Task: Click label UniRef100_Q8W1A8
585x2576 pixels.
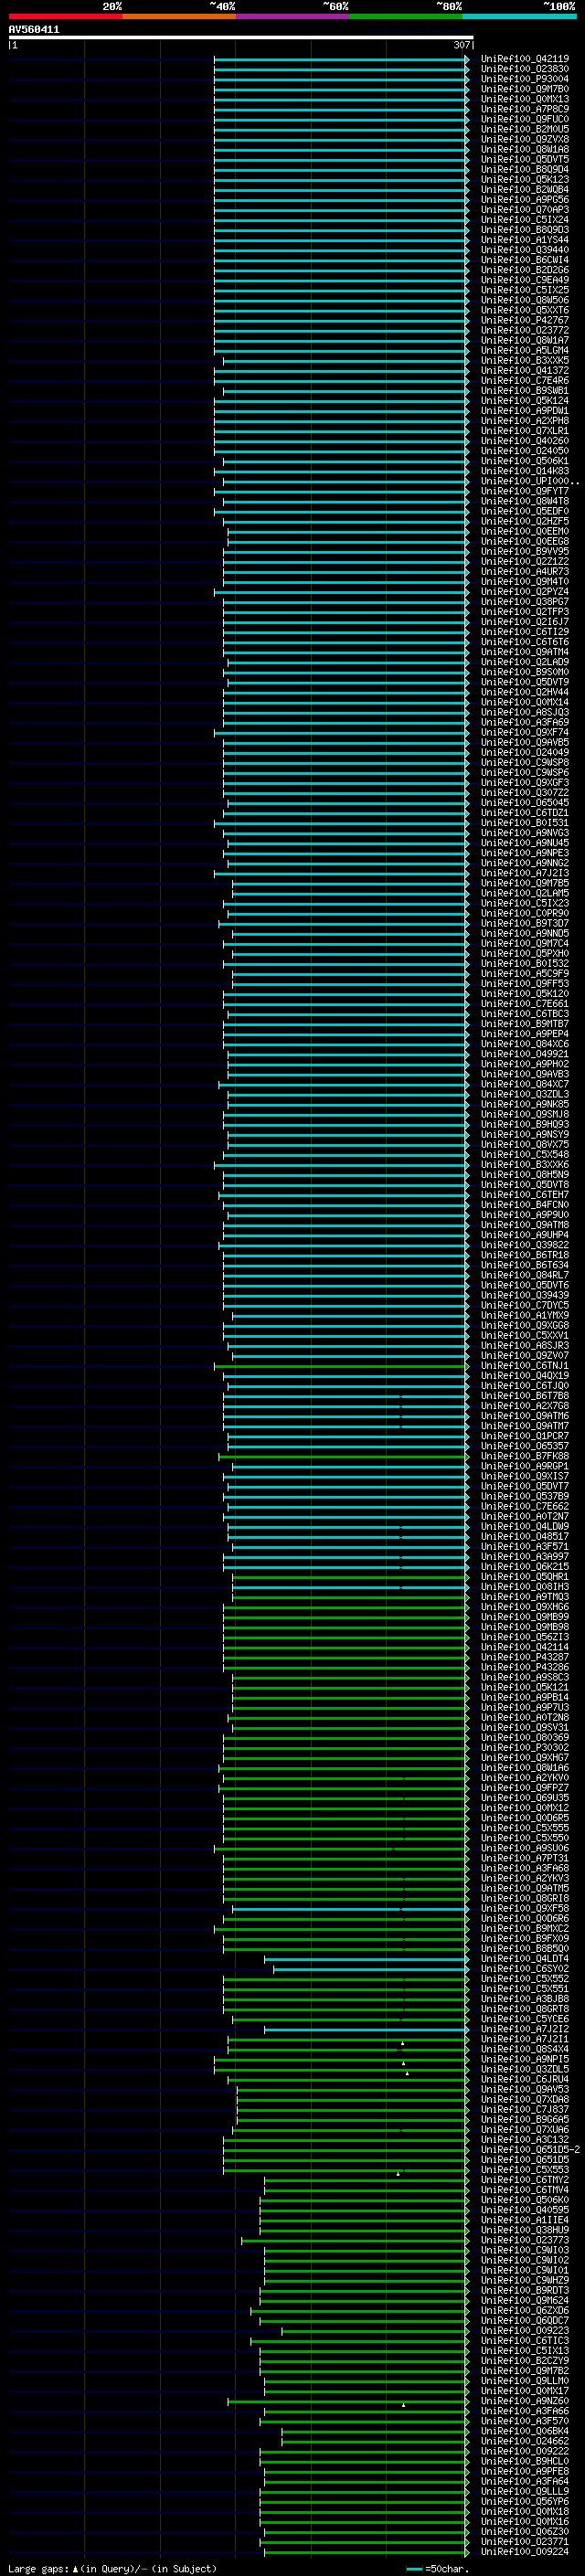Action: [x=525, y=149]
